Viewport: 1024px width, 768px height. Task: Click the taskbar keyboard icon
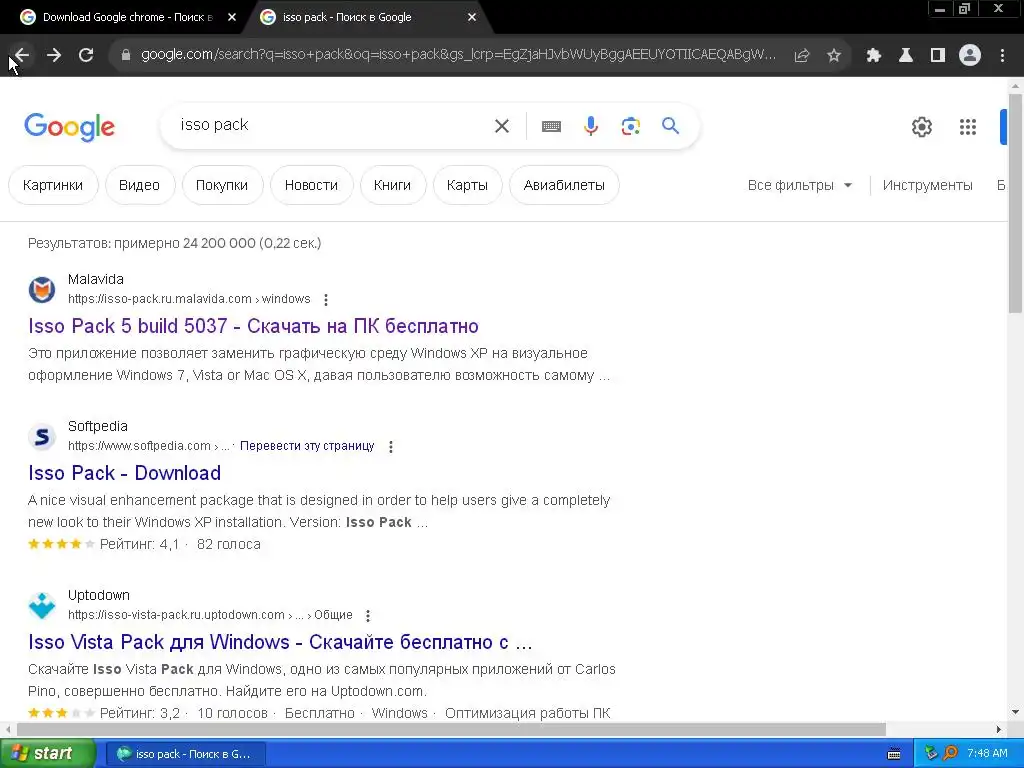(x=894, y=754)
